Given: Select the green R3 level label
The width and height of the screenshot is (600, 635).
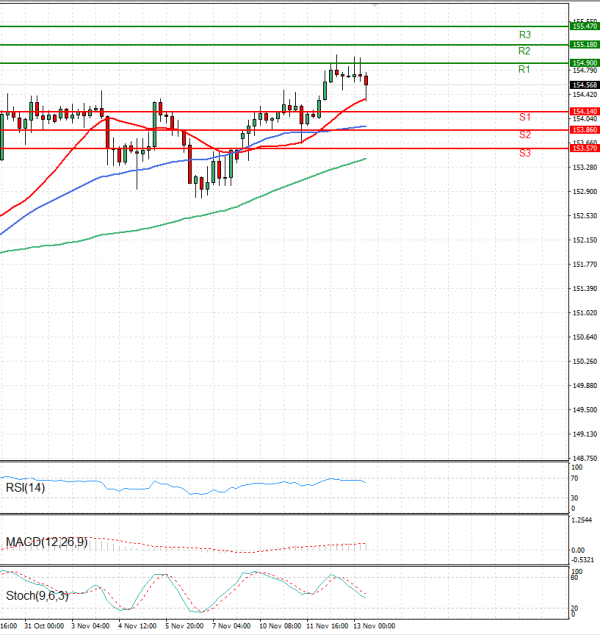Looking at the screenshot, I should 524,34.
